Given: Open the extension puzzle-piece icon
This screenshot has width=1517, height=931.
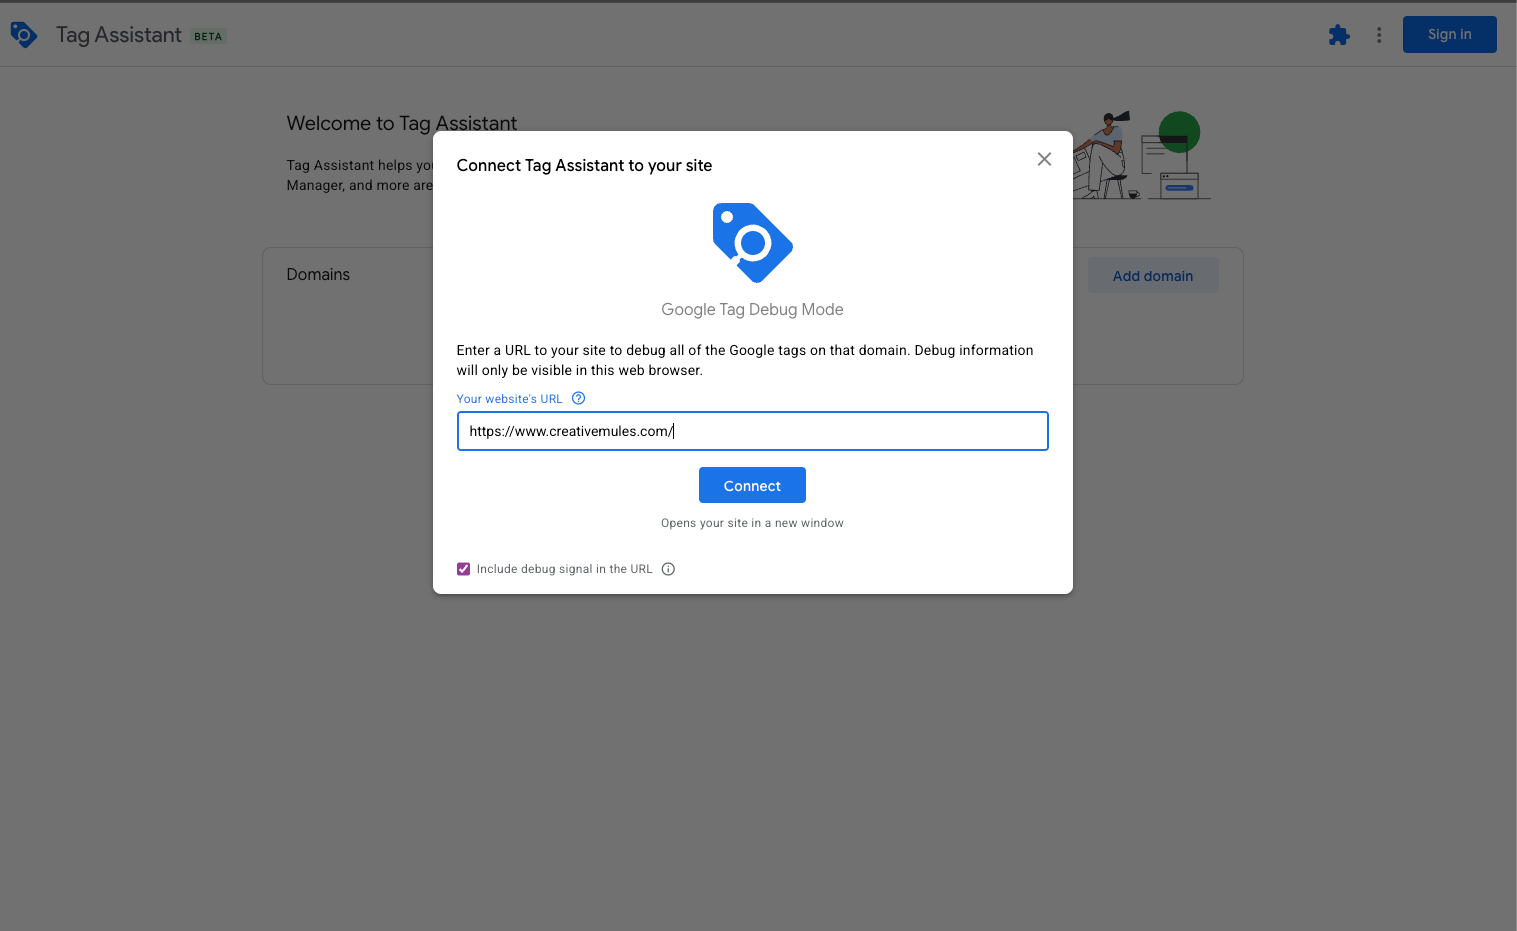Looking at the screenshot, I should pyautogui.click(x=1339, y=35).
